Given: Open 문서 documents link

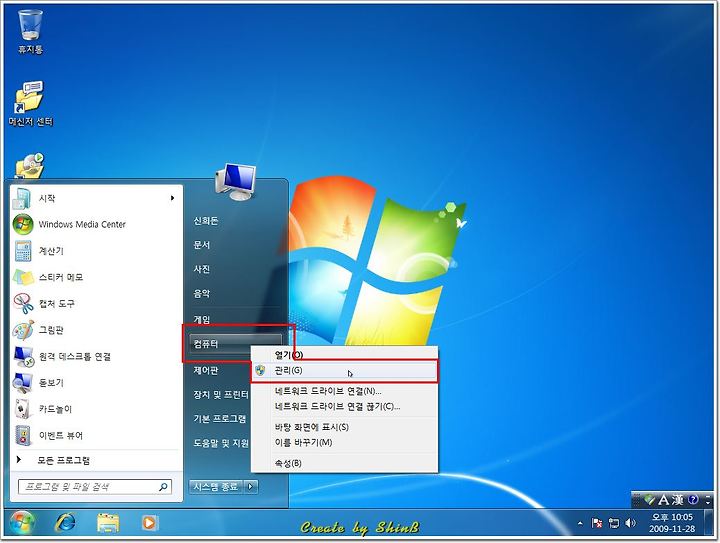Looking at the screenshot, I should [x=202, y=245].
